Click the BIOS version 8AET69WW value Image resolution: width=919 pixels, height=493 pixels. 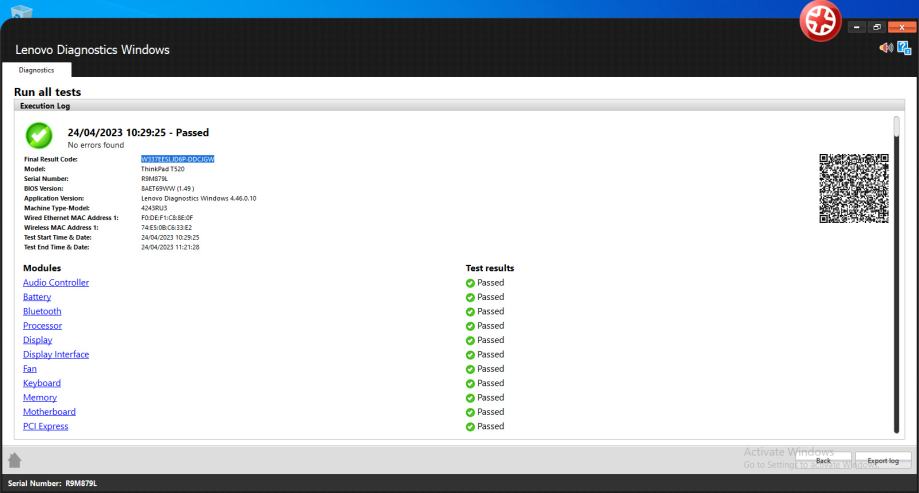[168, 189]
